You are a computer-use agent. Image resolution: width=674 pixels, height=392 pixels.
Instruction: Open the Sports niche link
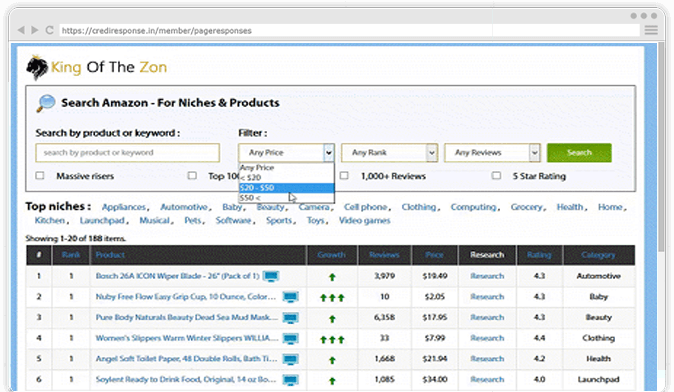(279, 220)
